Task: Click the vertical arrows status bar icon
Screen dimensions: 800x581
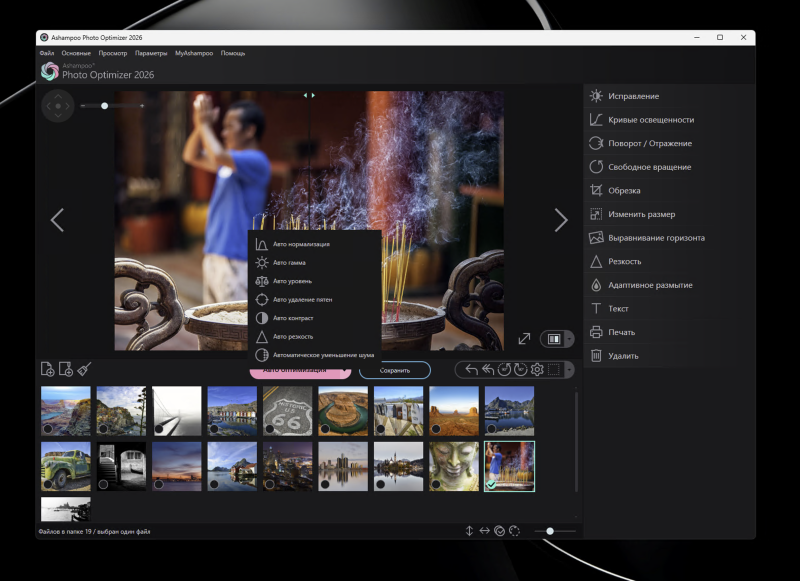Action: [469, 531]
